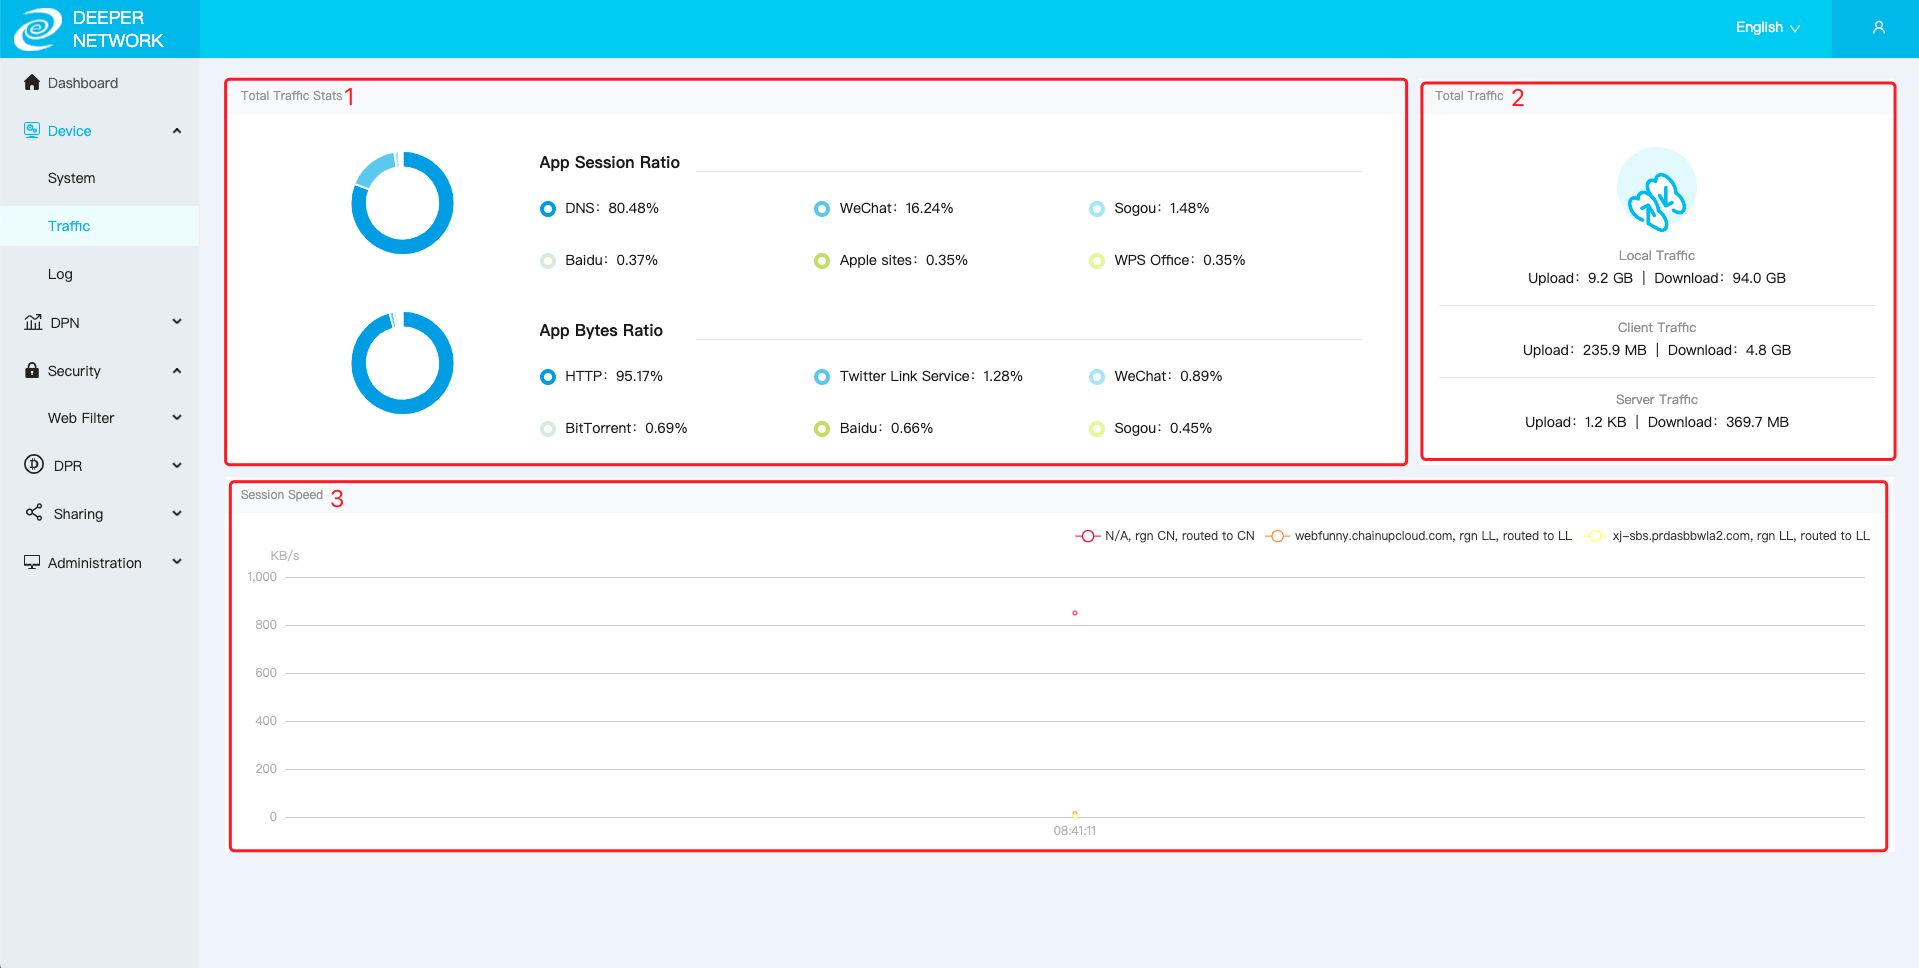
Task: Toggle webfunny.chainupcloud.com legend series
Action: 1418,536
